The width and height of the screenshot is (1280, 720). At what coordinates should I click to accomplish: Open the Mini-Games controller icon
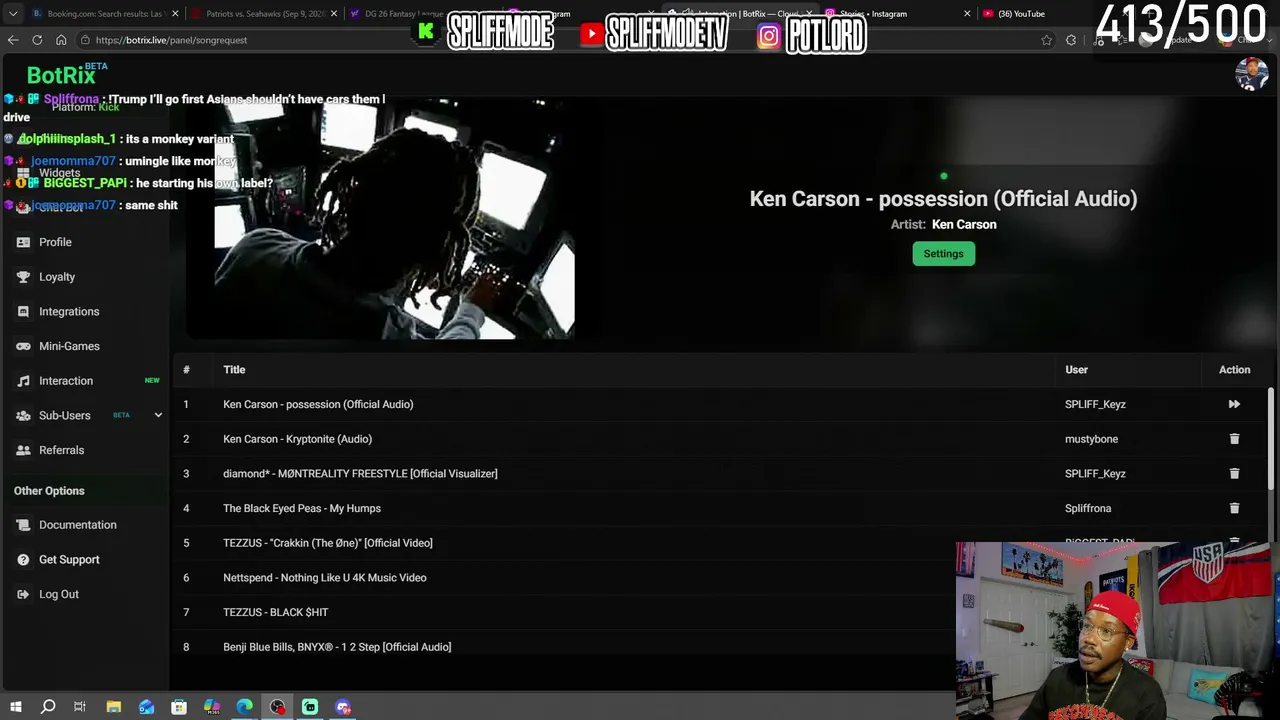click(x=23, y=346)
